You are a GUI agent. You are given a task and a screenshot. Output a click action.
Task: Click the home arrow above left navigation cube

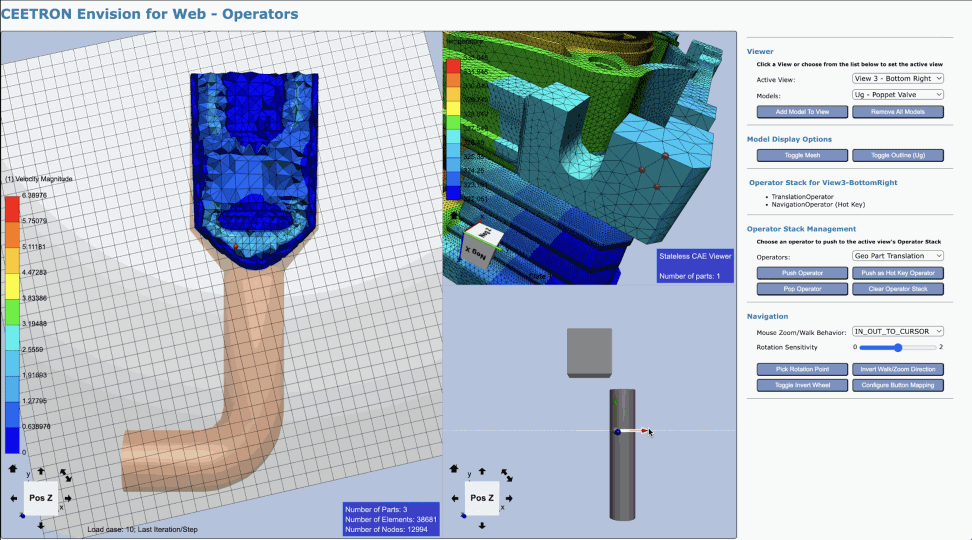pos(12,468)
